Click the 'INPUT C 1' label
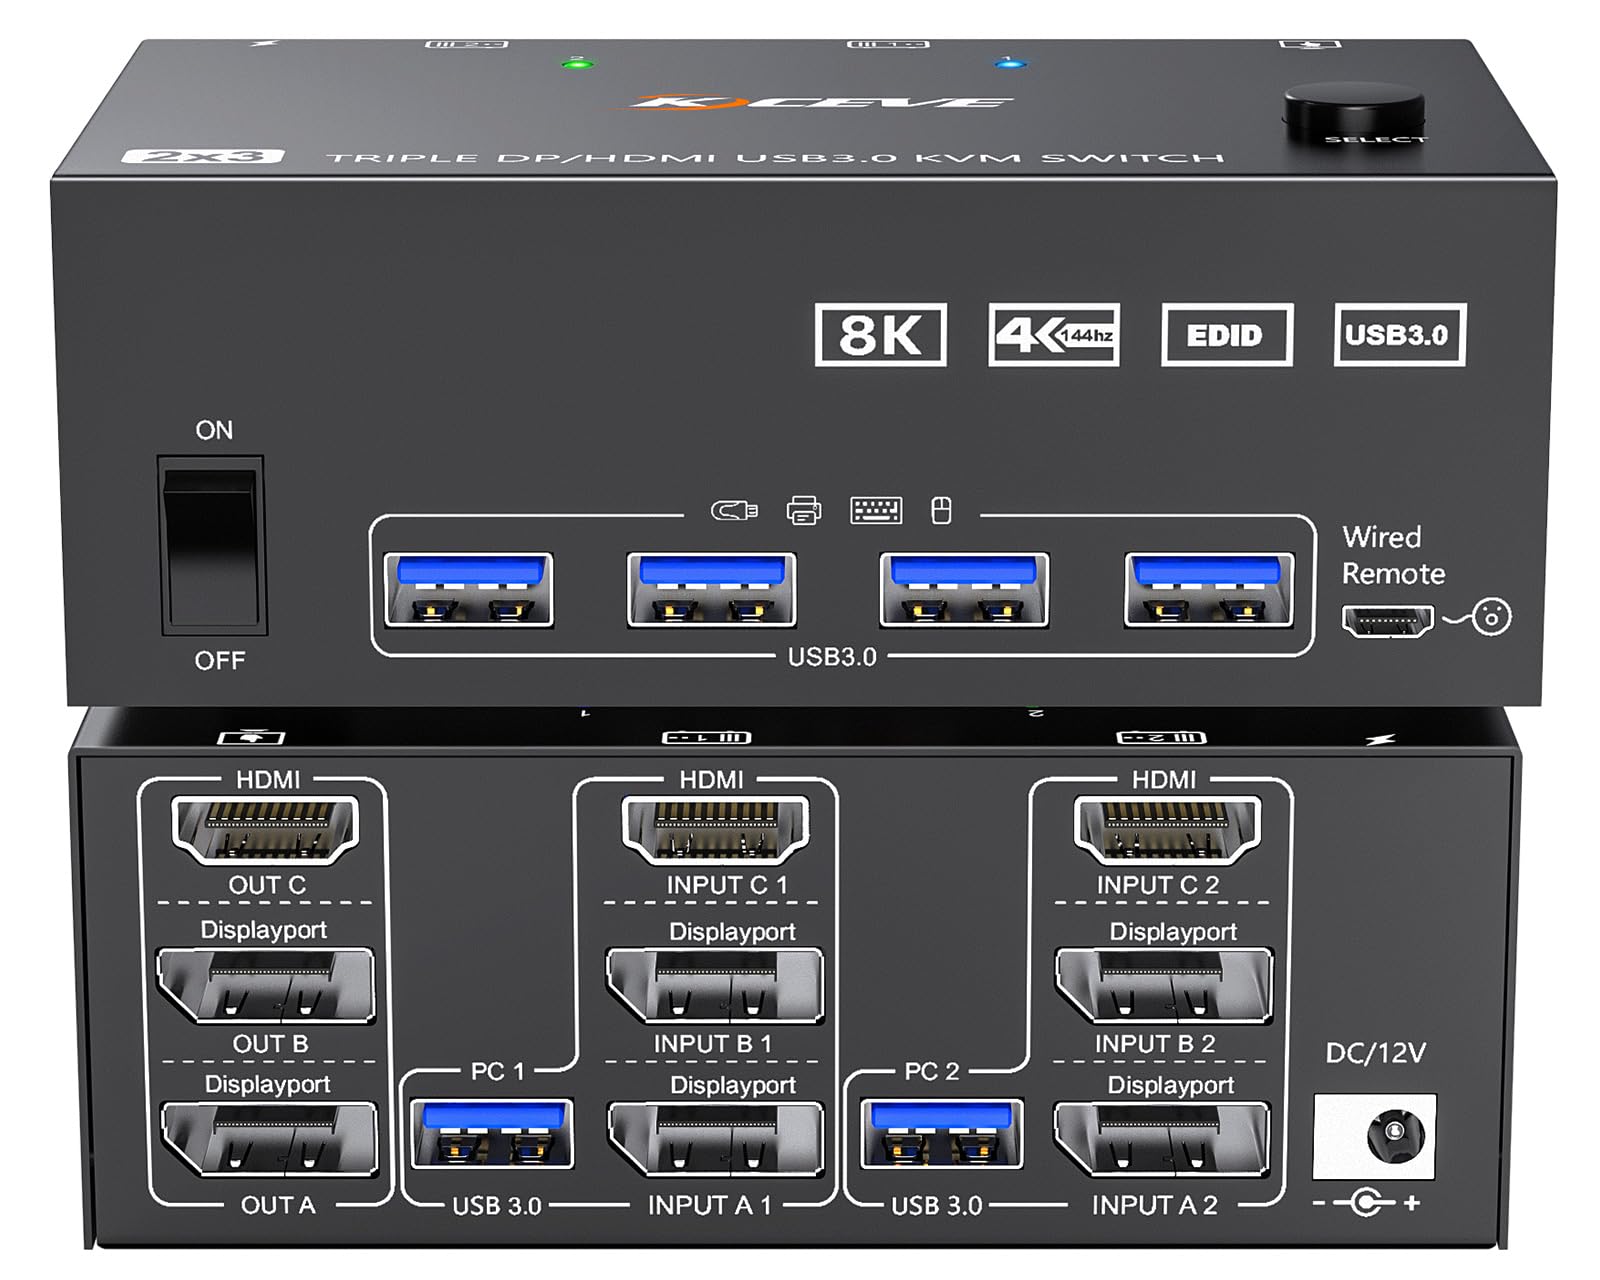Image resolution: width=1600 pixels, height=1280 pixels. (727, 885)
